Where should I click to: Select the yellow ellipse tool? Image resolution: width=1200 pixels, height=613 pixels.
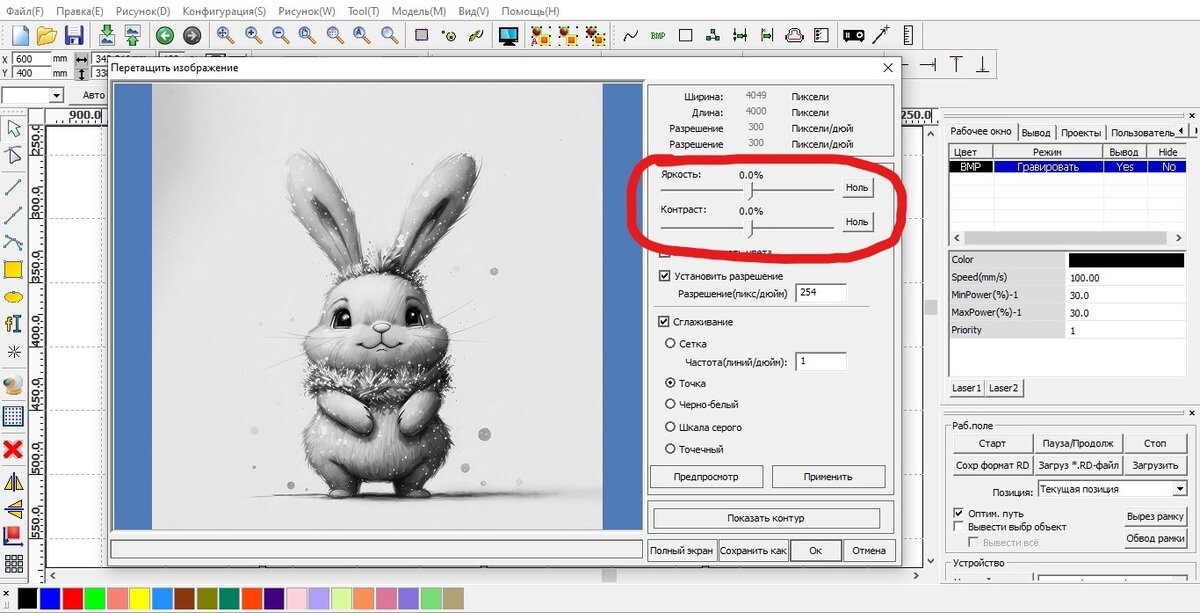pos(13,297)
